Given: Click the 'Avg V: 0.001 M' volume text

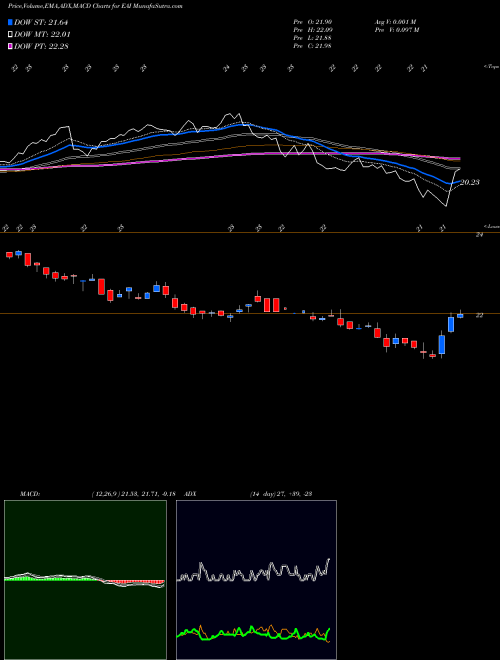Looking at the screenshot, I should [395, 22].
